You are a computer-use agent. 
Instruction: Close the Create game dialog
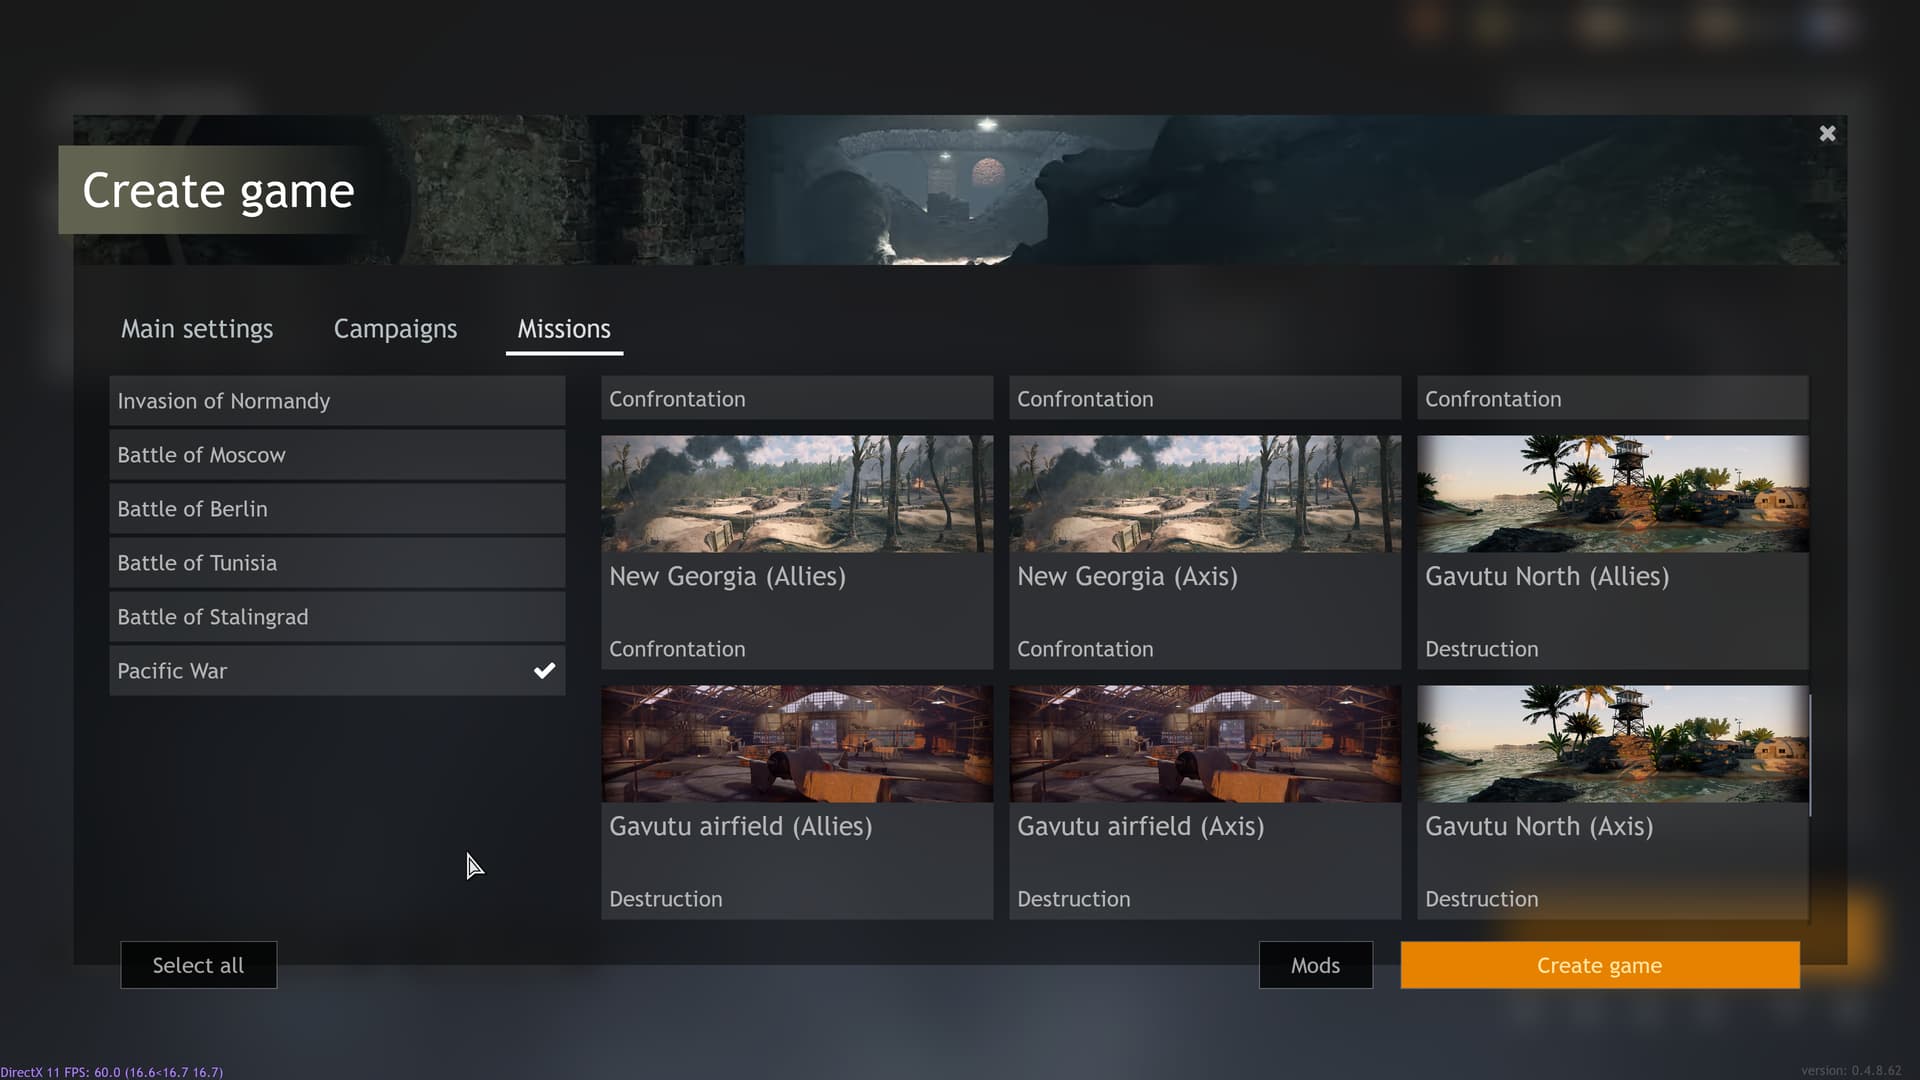[1827, 134]
